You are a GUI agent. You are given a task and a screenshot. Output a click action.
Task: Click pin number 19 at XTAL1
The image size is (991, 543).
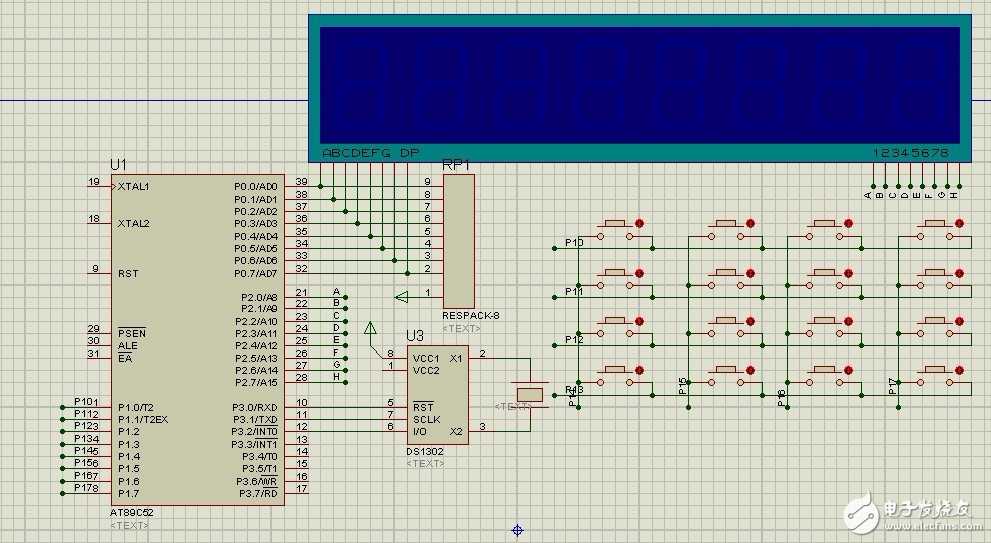[x=94, y=182]
